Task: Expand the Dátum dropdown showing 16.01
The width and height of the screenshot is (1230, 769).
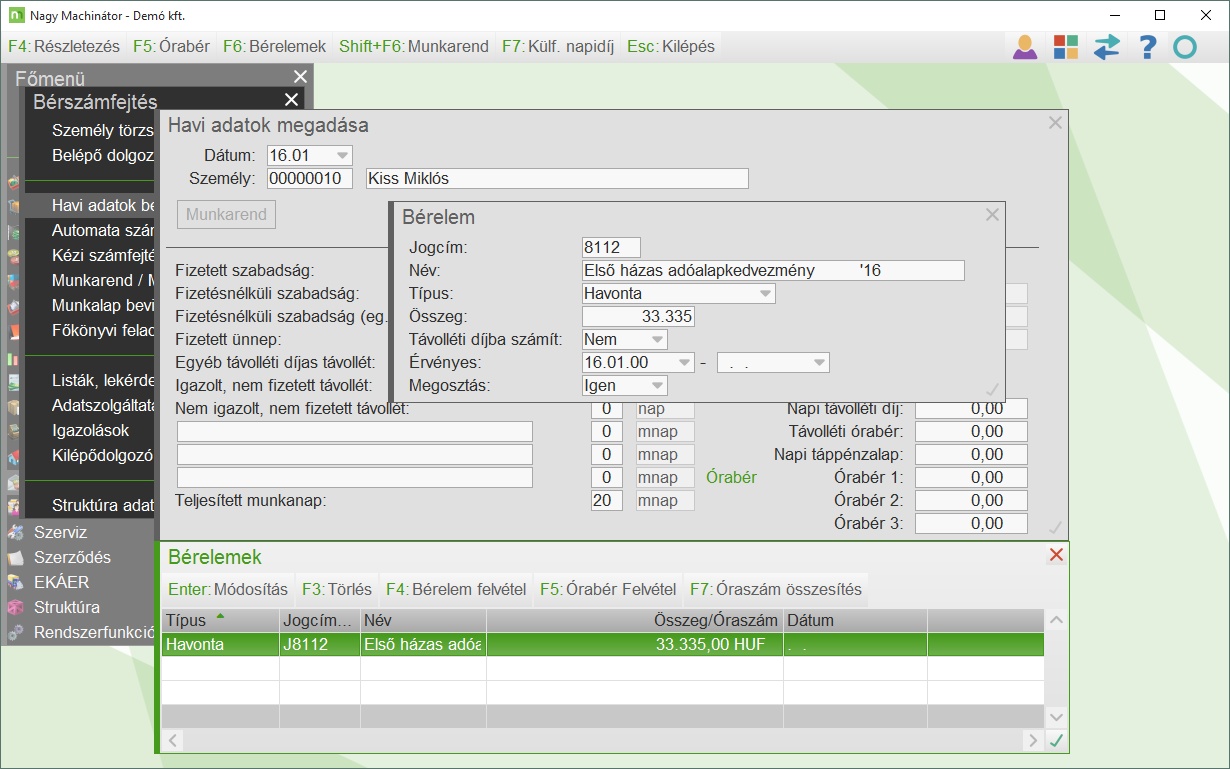Action: click(x=342, y=155)
